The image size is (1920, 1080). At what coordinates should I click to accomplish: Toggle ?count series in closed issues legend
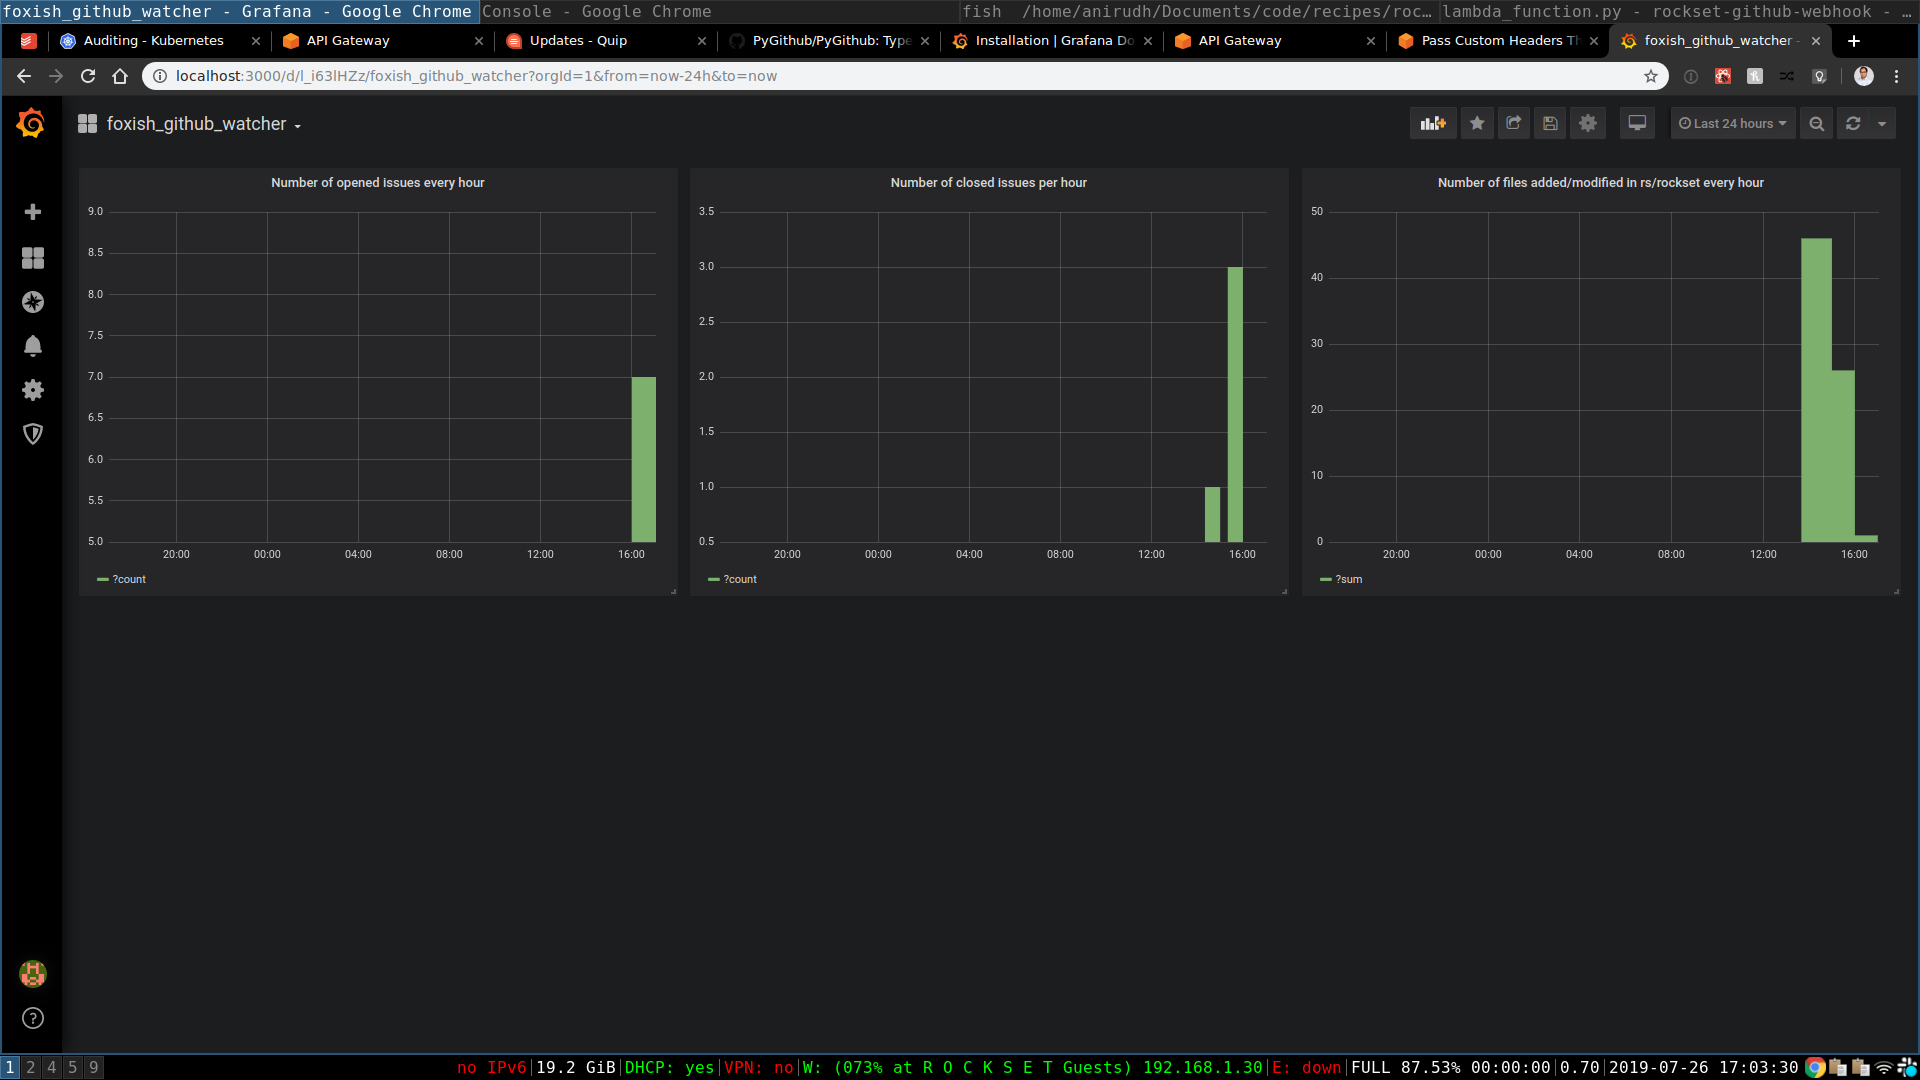(x=739, y=580)
